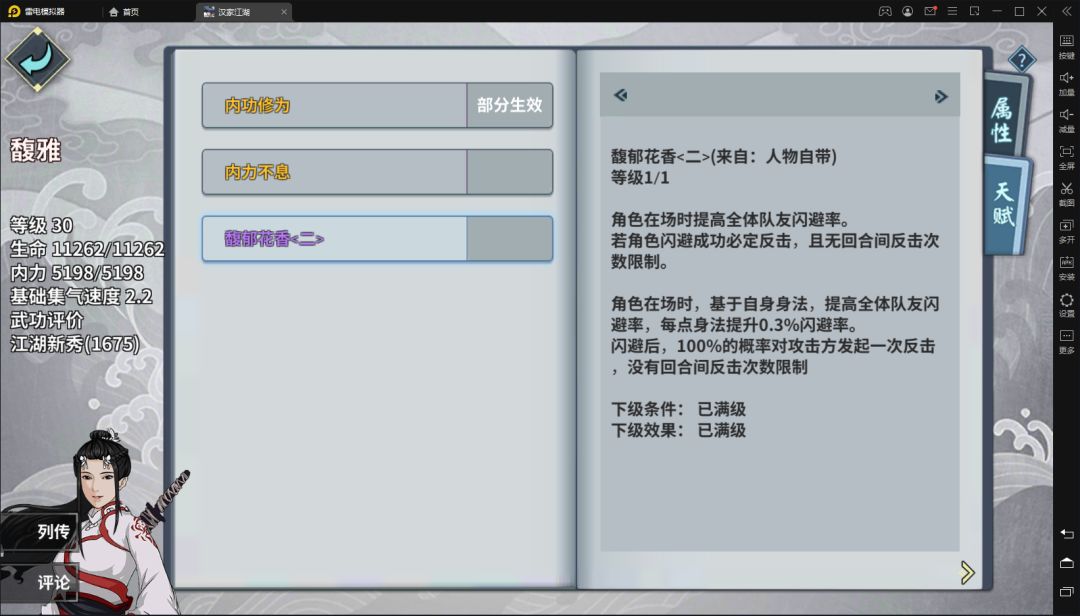
Task: Click the Android back icon in sidebar
Action: coord(1066,534)
